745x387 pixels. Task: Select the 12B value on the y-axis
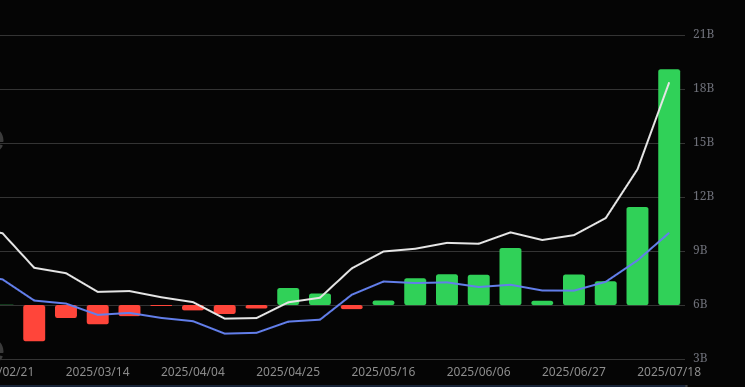(x=704, y=196)
